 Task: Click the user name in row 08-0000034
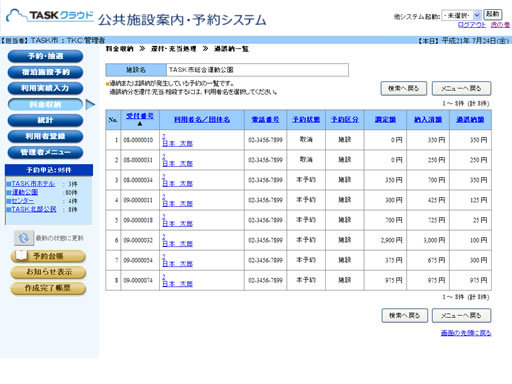[178, 183]
